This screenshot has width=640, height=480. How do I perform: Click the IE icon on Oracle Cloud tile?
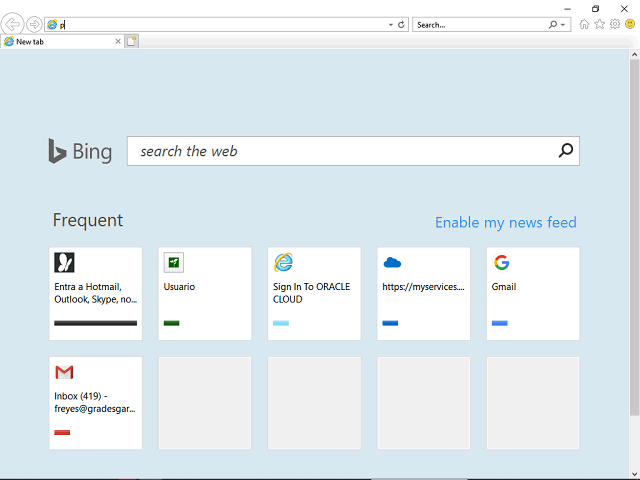283,262
